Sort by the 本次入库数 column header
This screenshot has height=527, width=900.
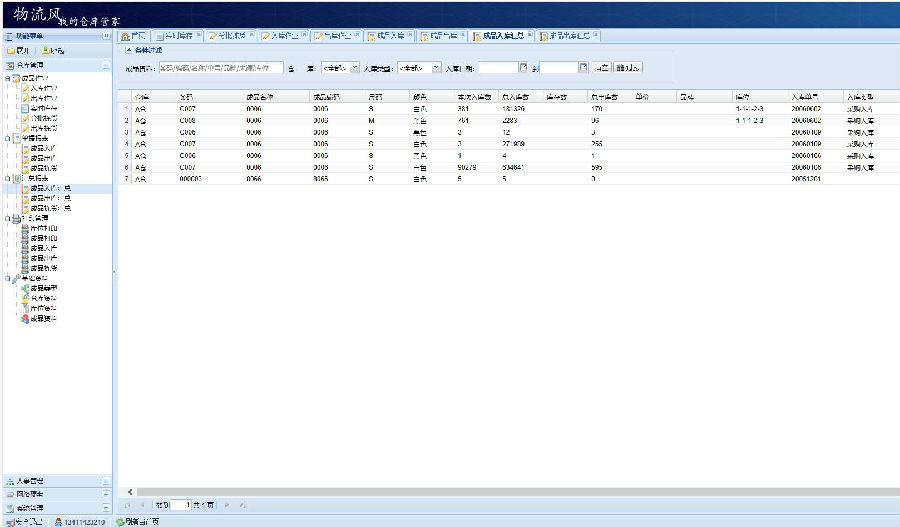[476, 97]
